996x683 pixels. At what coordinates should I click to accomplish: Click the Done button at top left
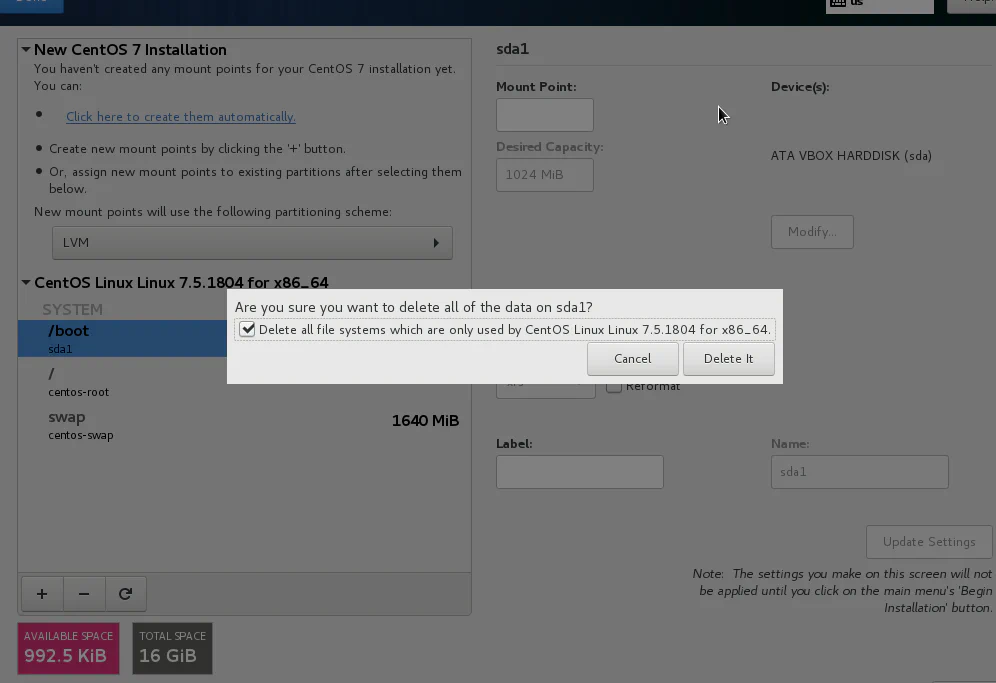pos(32,5)
